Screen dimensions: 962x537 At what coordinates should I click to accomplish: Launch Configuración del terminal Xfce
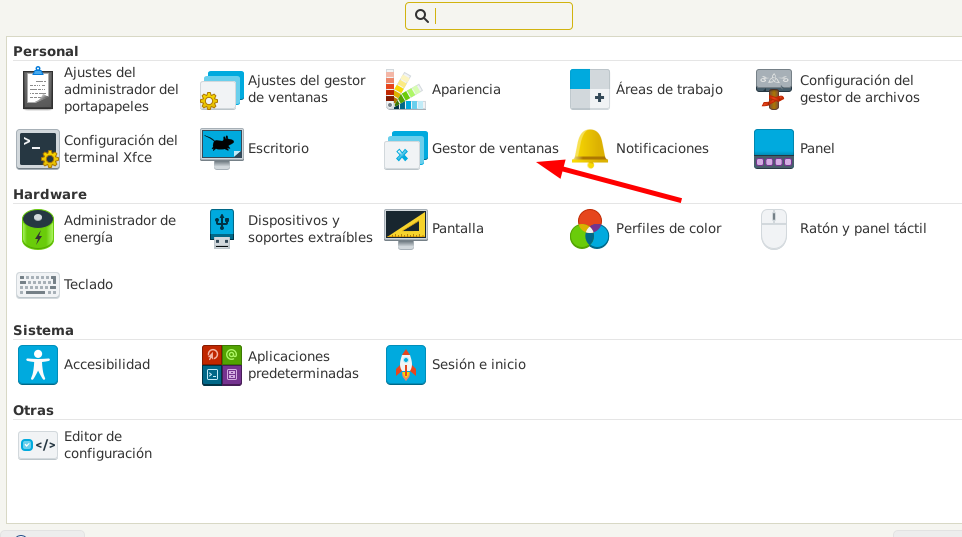point(38,148)
